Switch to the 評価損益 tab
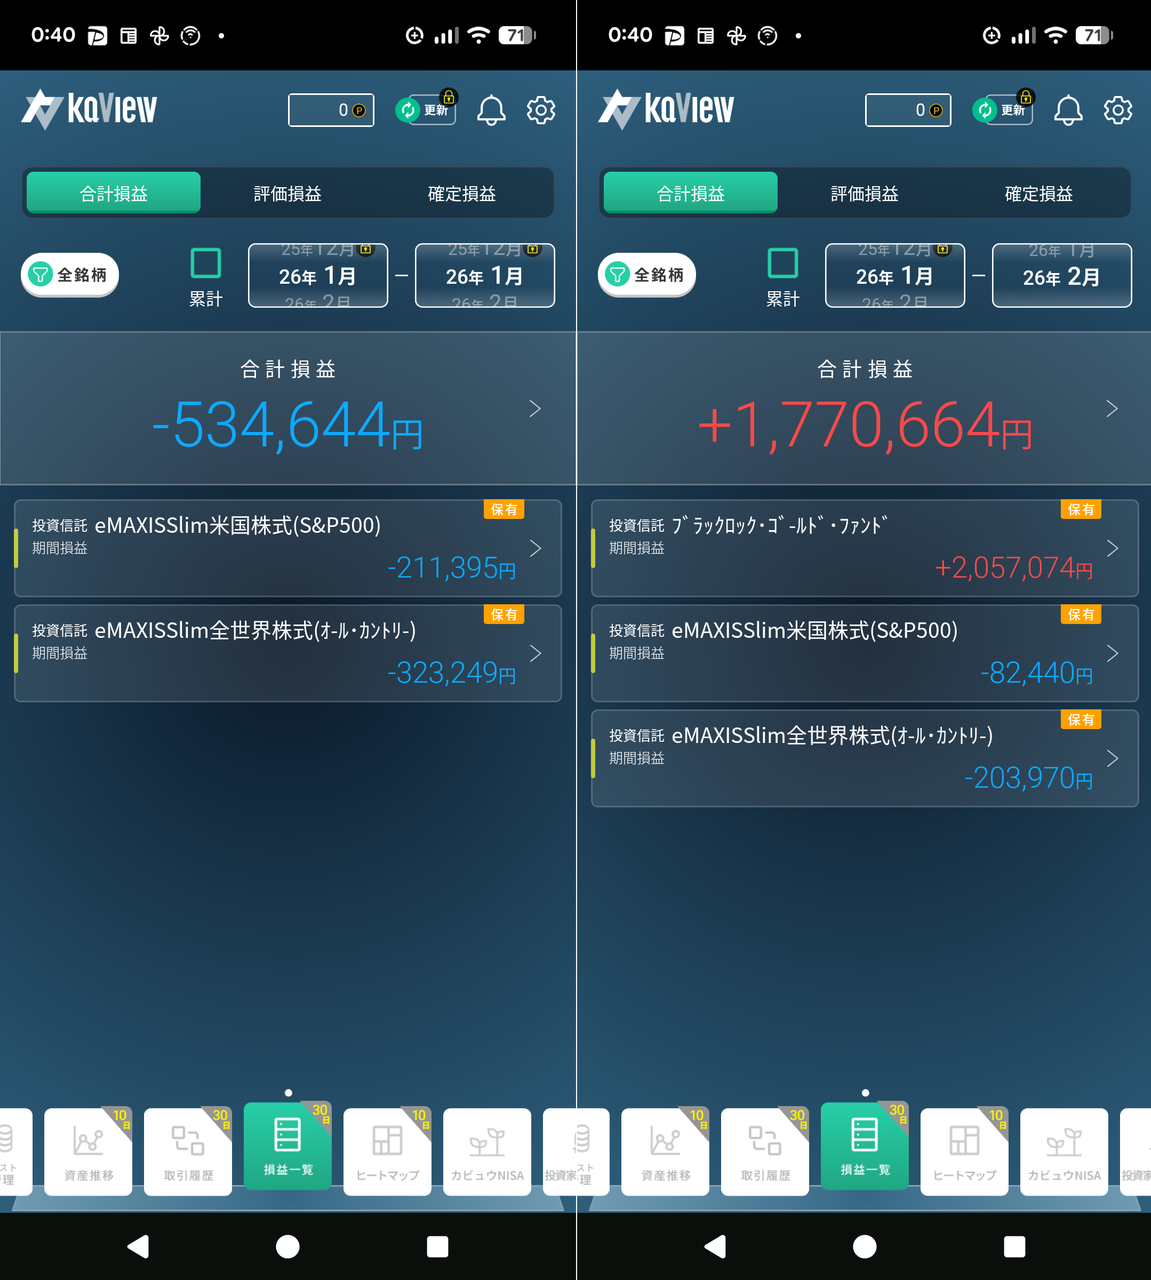1151x1280 pixels. tap(287, 192)
